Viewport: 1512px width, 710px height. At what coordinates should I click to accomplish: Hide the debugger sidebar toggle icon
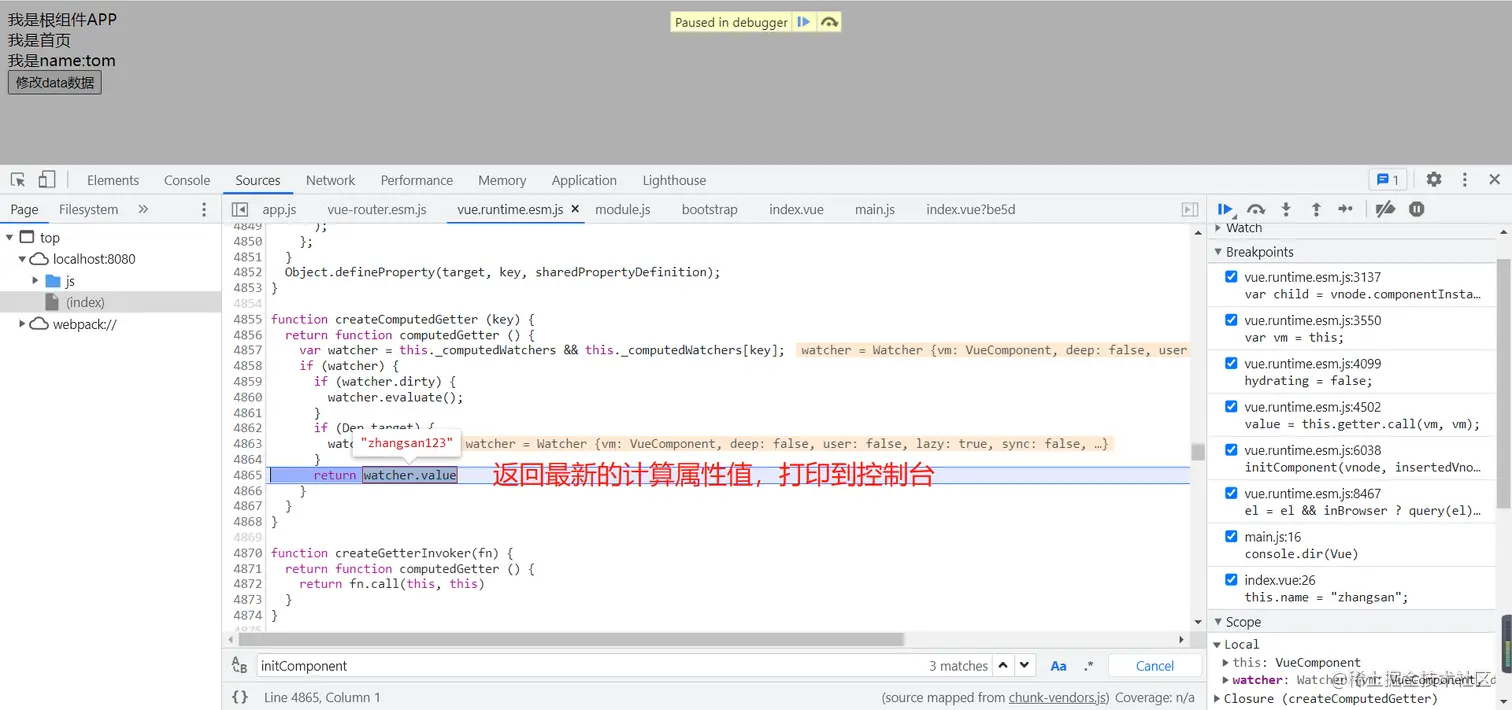[x=1190, y=209]
